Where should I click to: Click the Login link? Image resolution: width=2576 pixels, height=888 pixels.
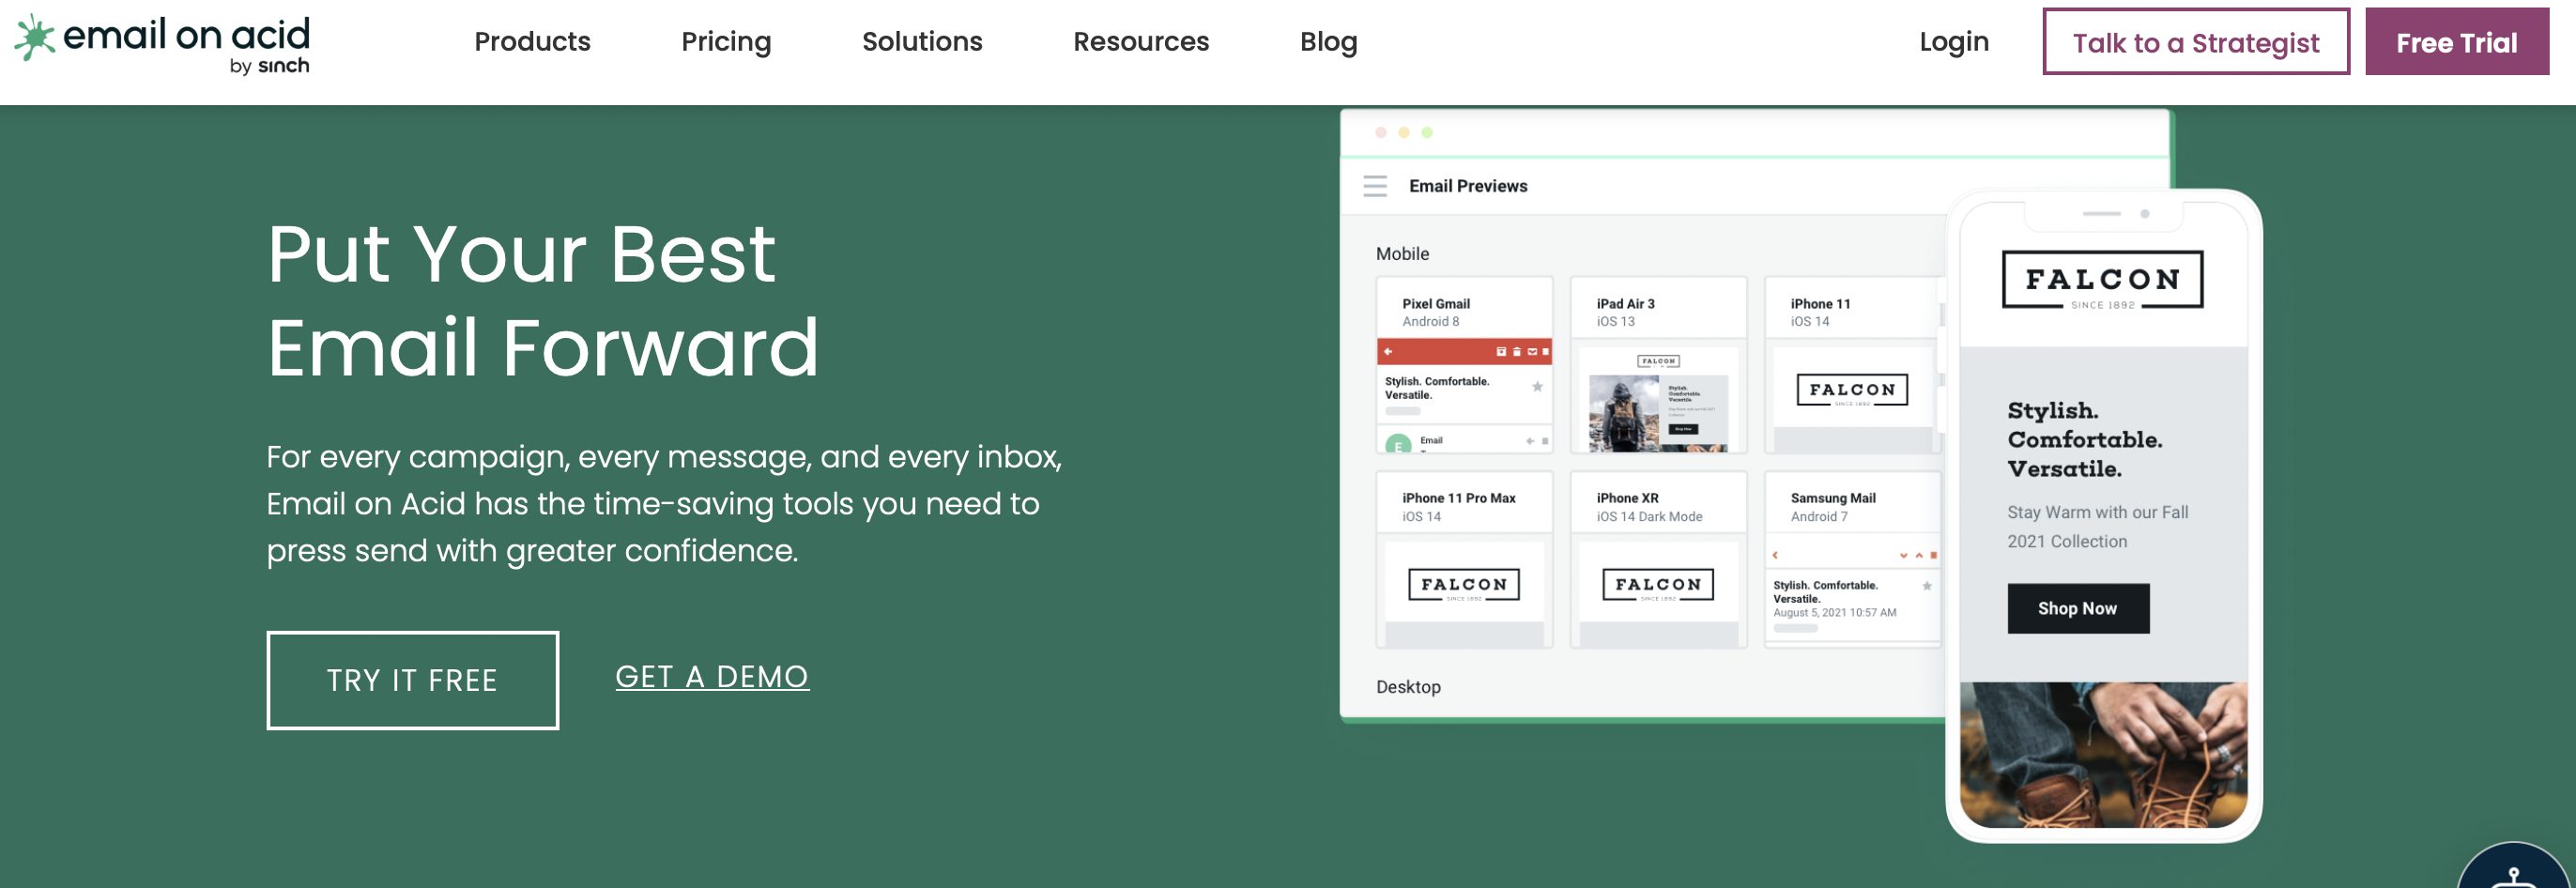(x=1954, y=42)
